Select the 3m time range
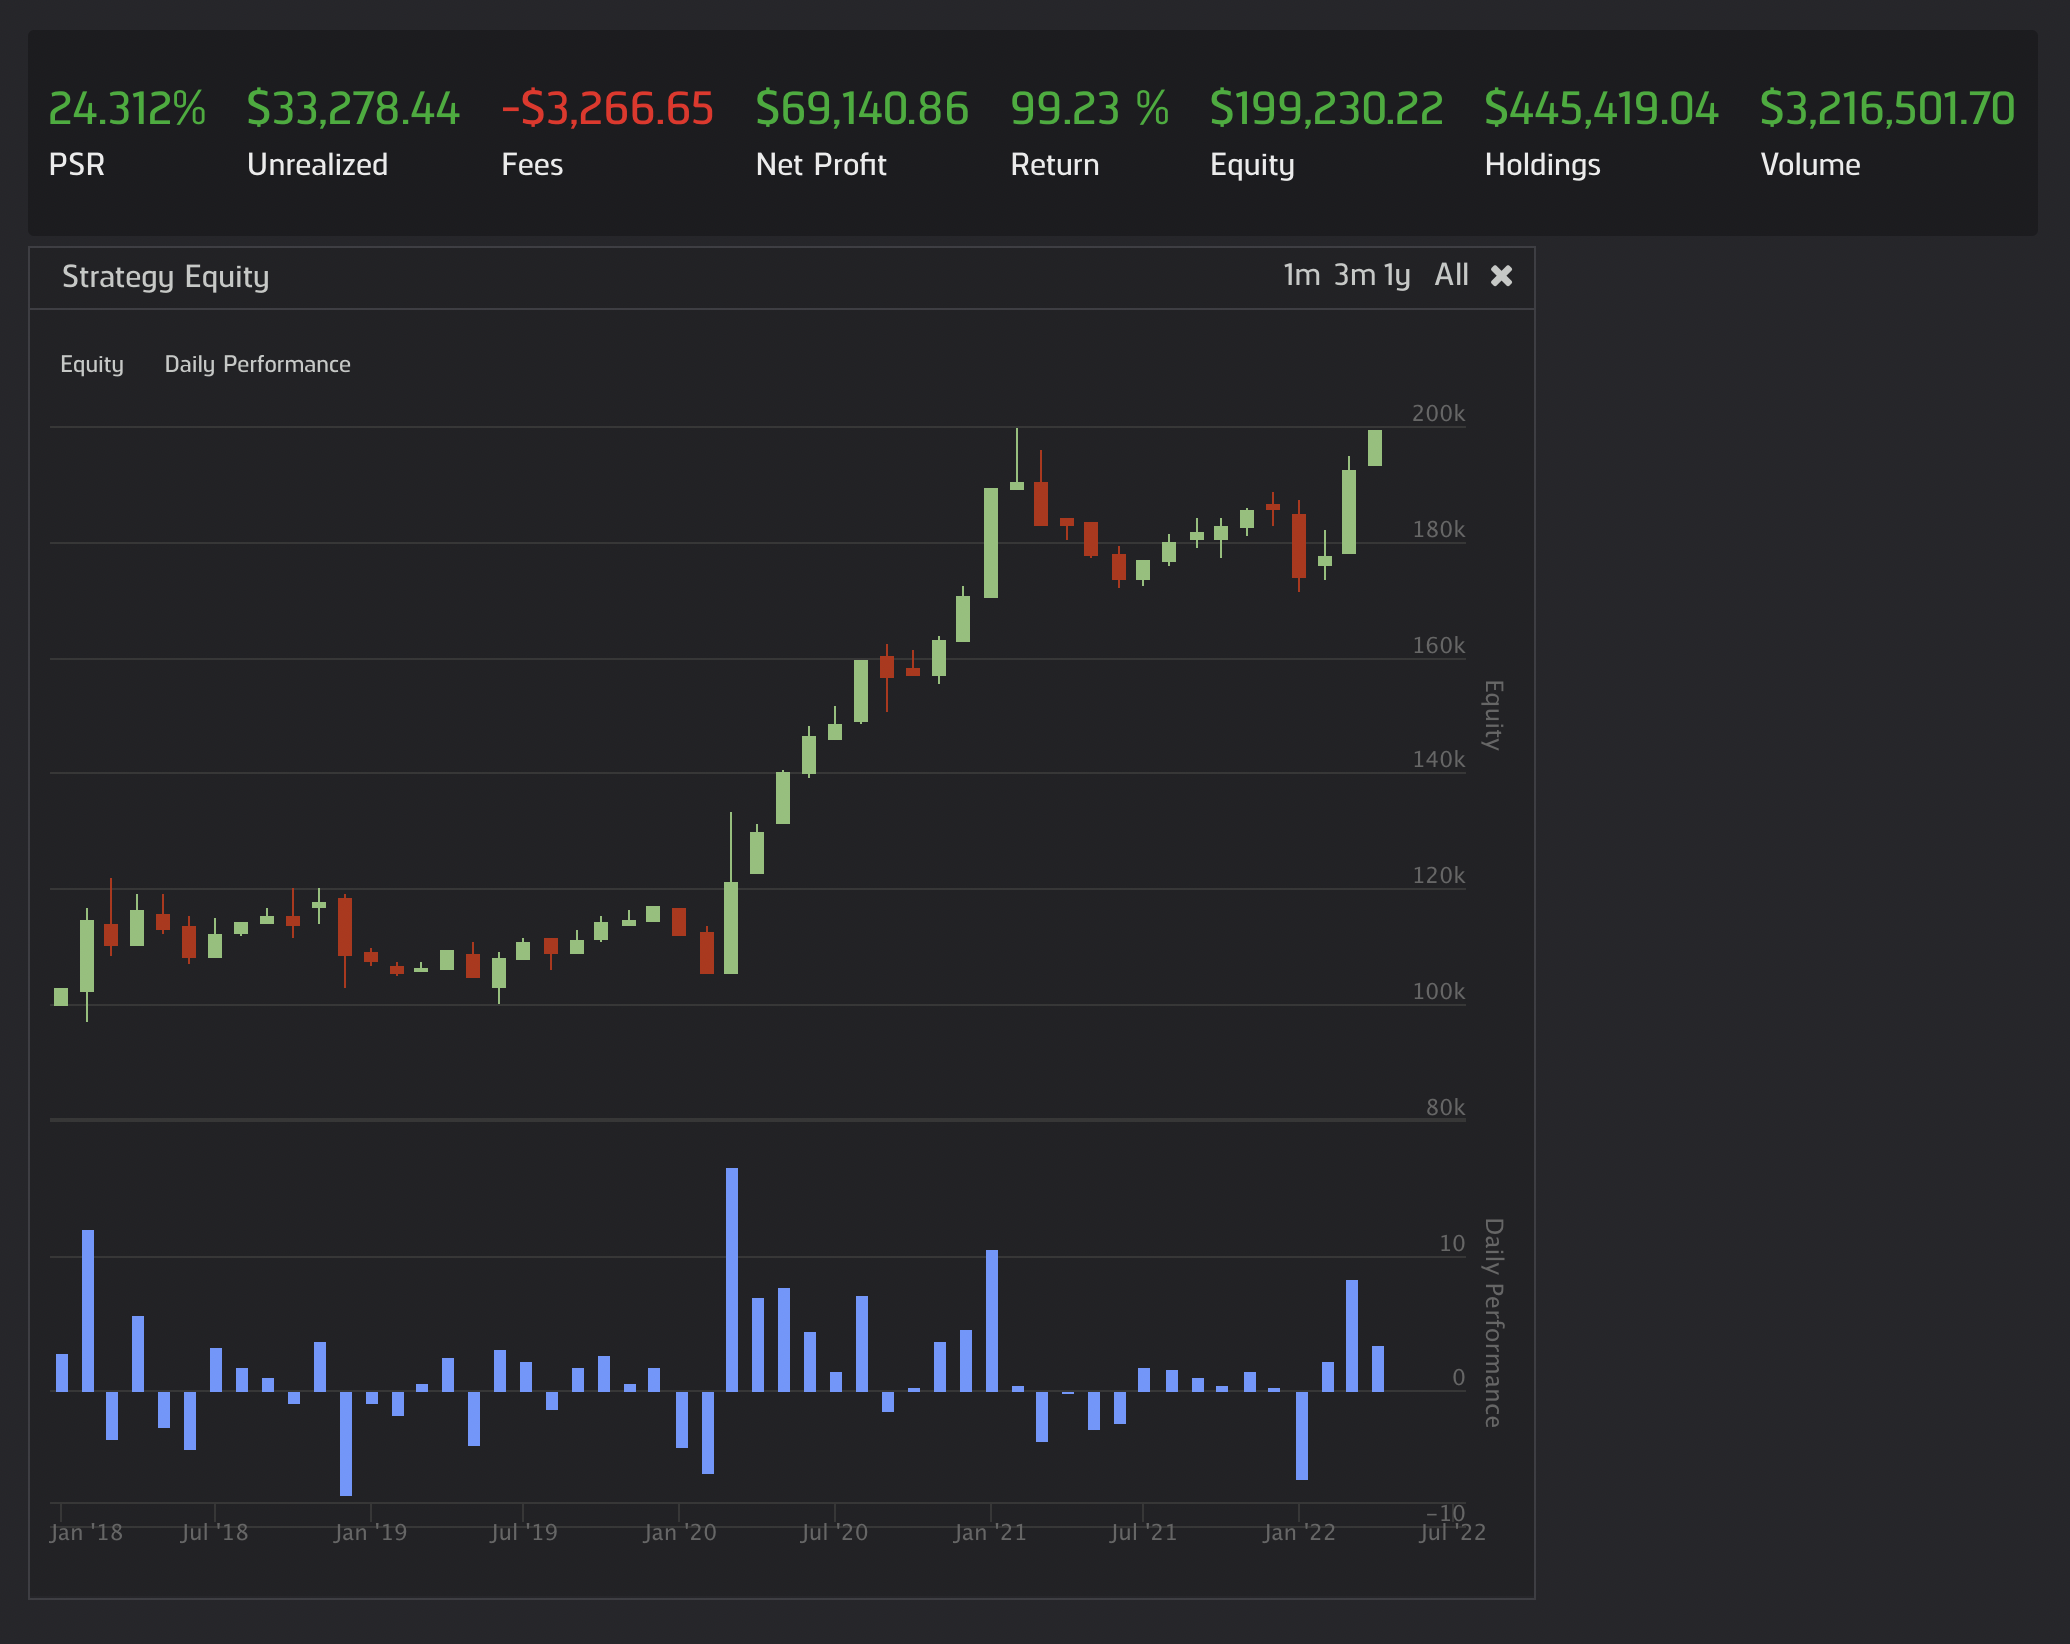The height and width of the screenshot is (1644, 2070). pos(1354,275)
